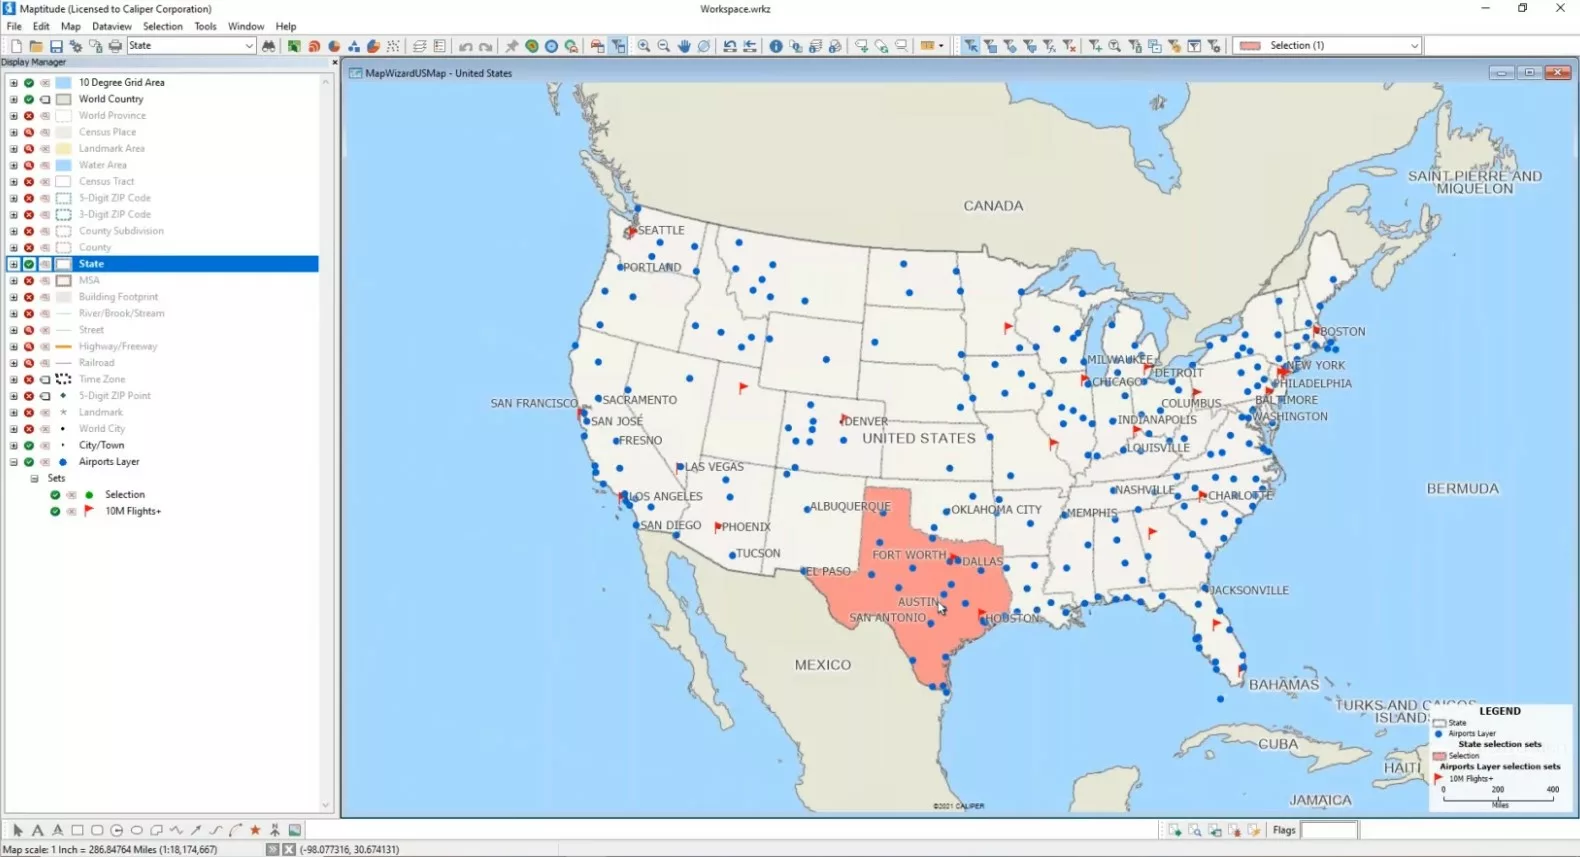Screen dimensions: 1580x857
Task: Click the Print icon in toolbar
Action: click(115, 46)
